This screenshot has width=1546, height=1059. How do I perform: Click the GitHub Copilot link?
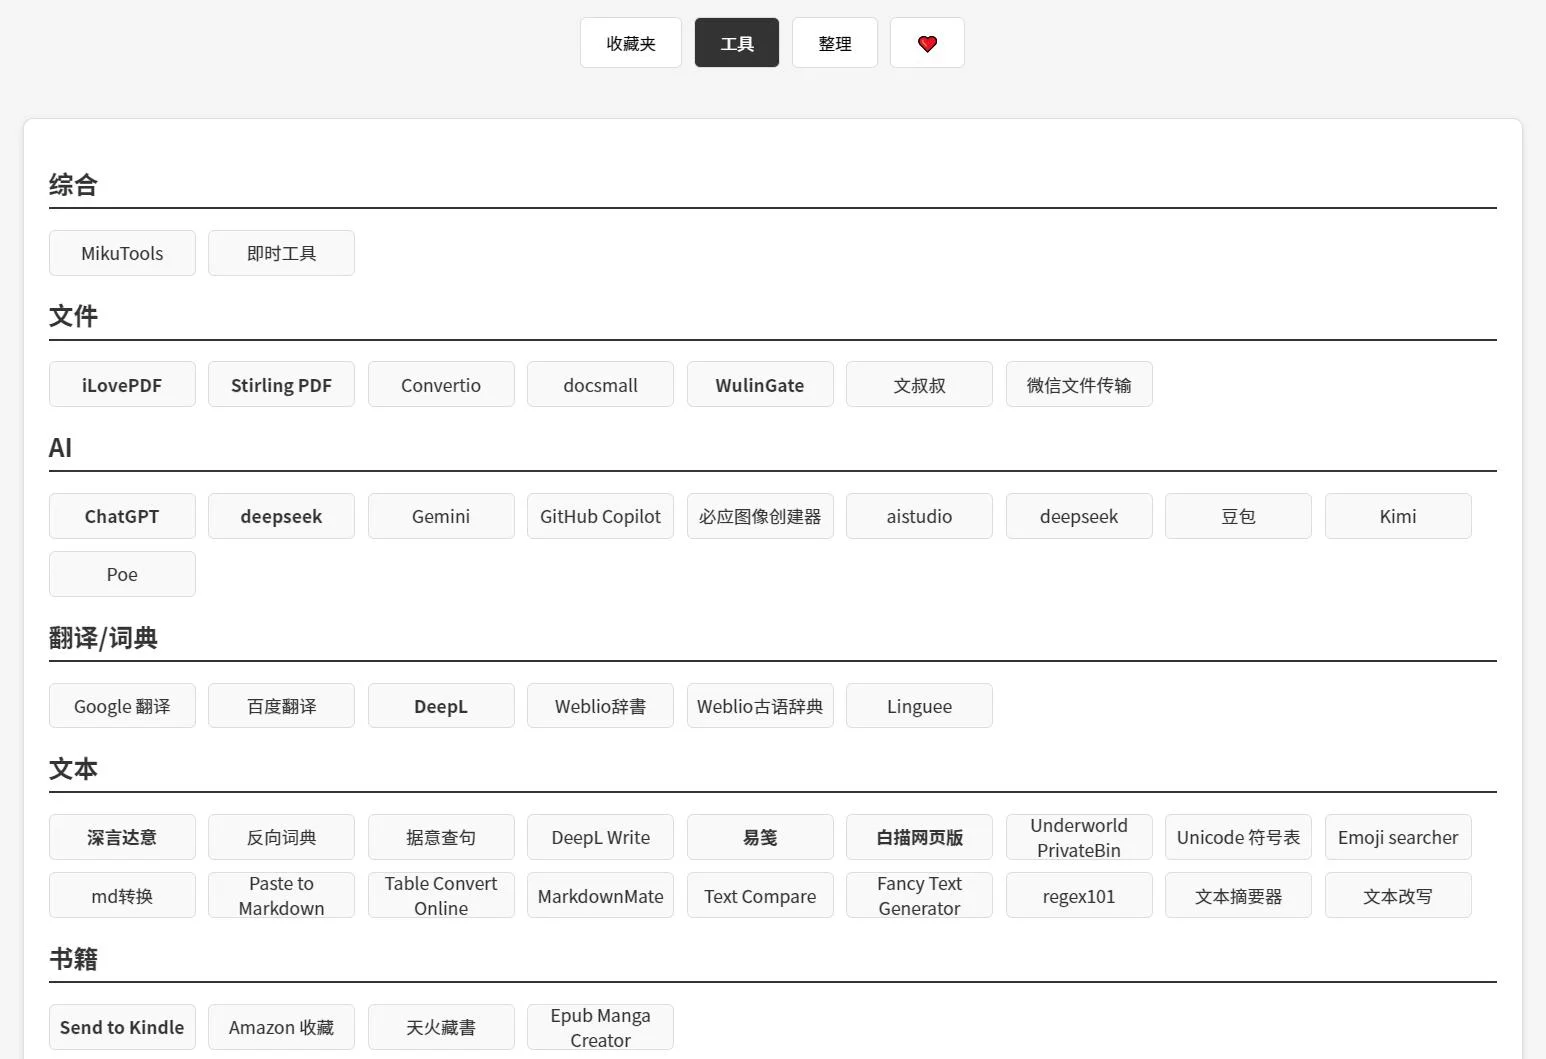[x=600, y=516]
